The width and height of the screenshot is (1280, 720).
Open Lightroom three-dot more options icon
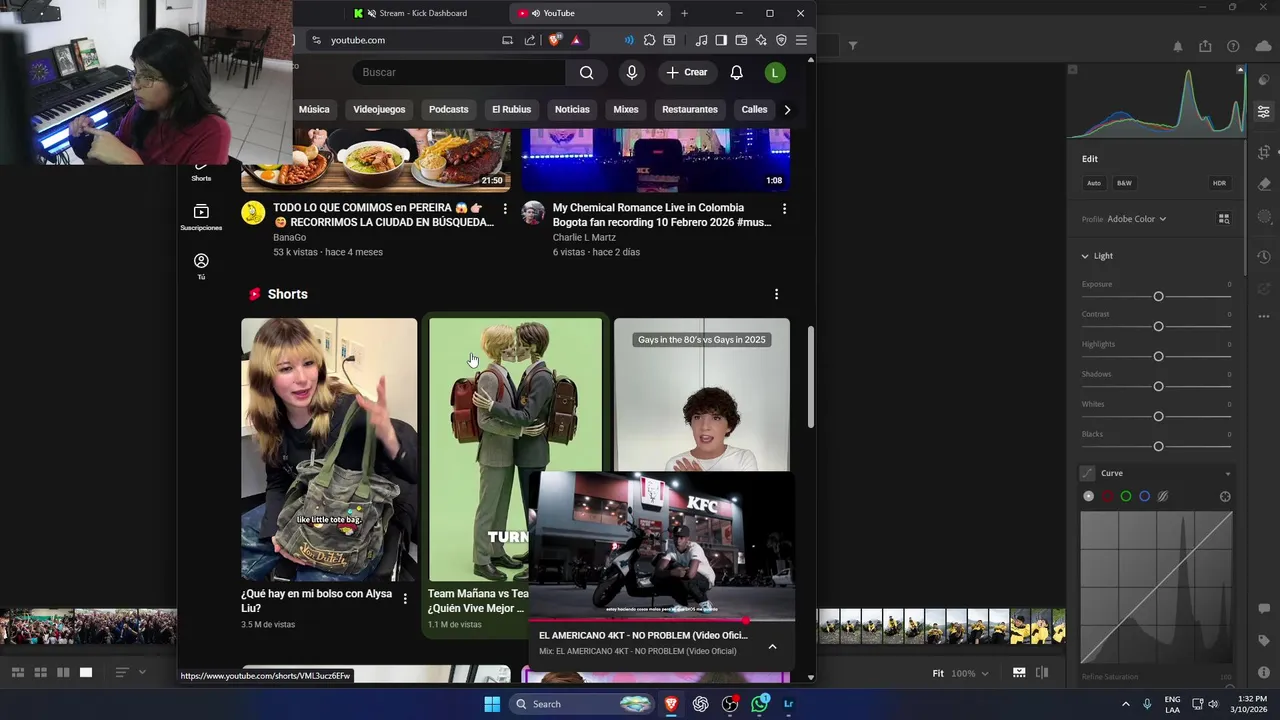pos(1264,316)
